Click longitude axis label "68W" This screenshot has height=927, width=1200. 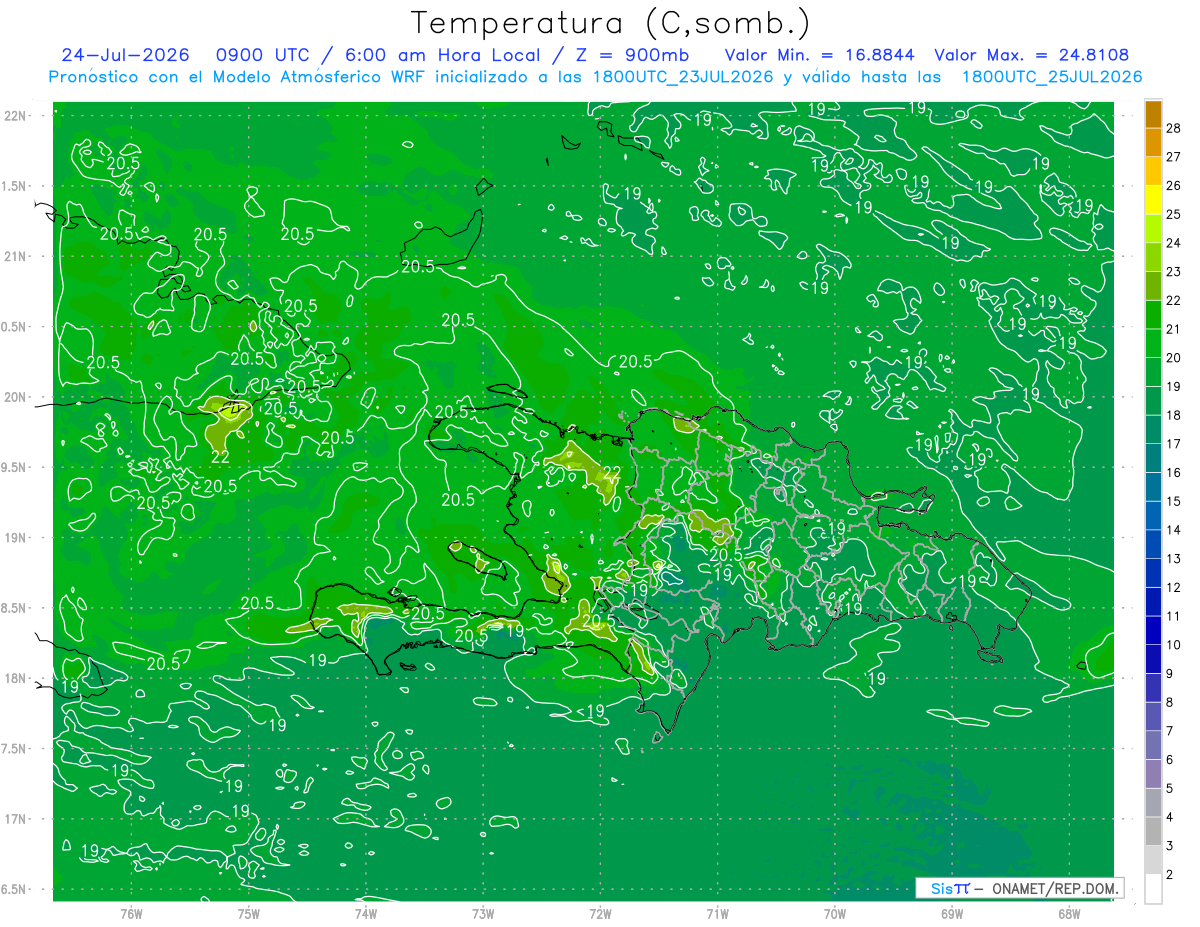coord(1069,914)
